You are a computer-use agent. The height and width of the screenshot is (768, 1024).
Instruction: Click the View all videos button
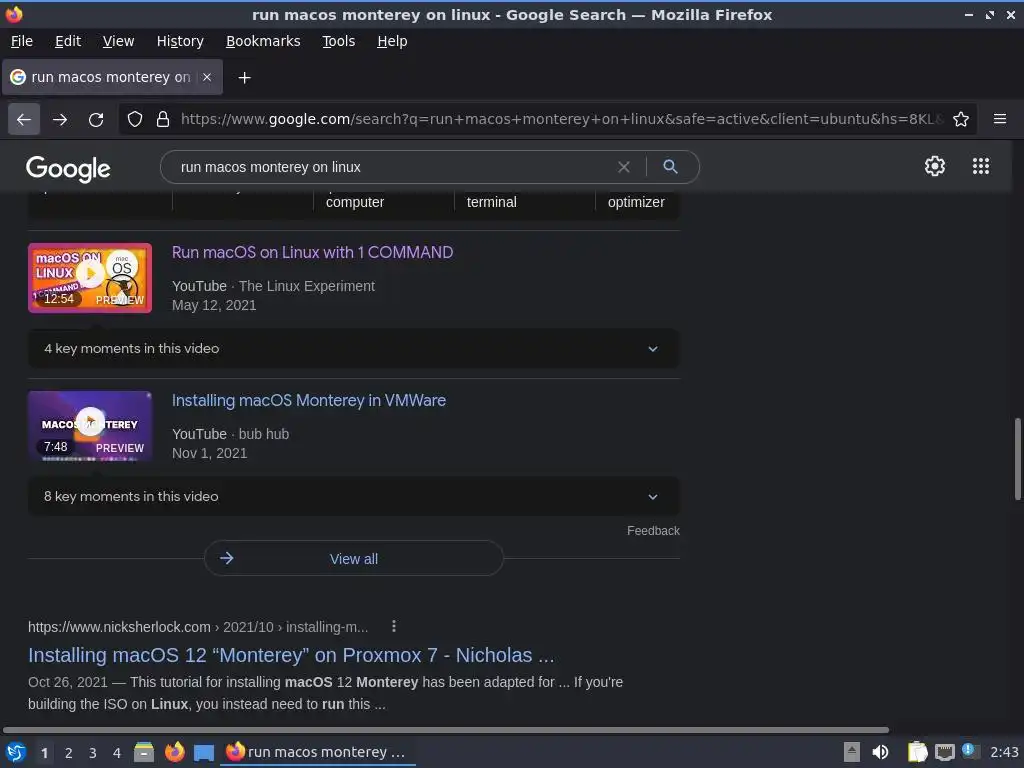click(x=354, y=558)
